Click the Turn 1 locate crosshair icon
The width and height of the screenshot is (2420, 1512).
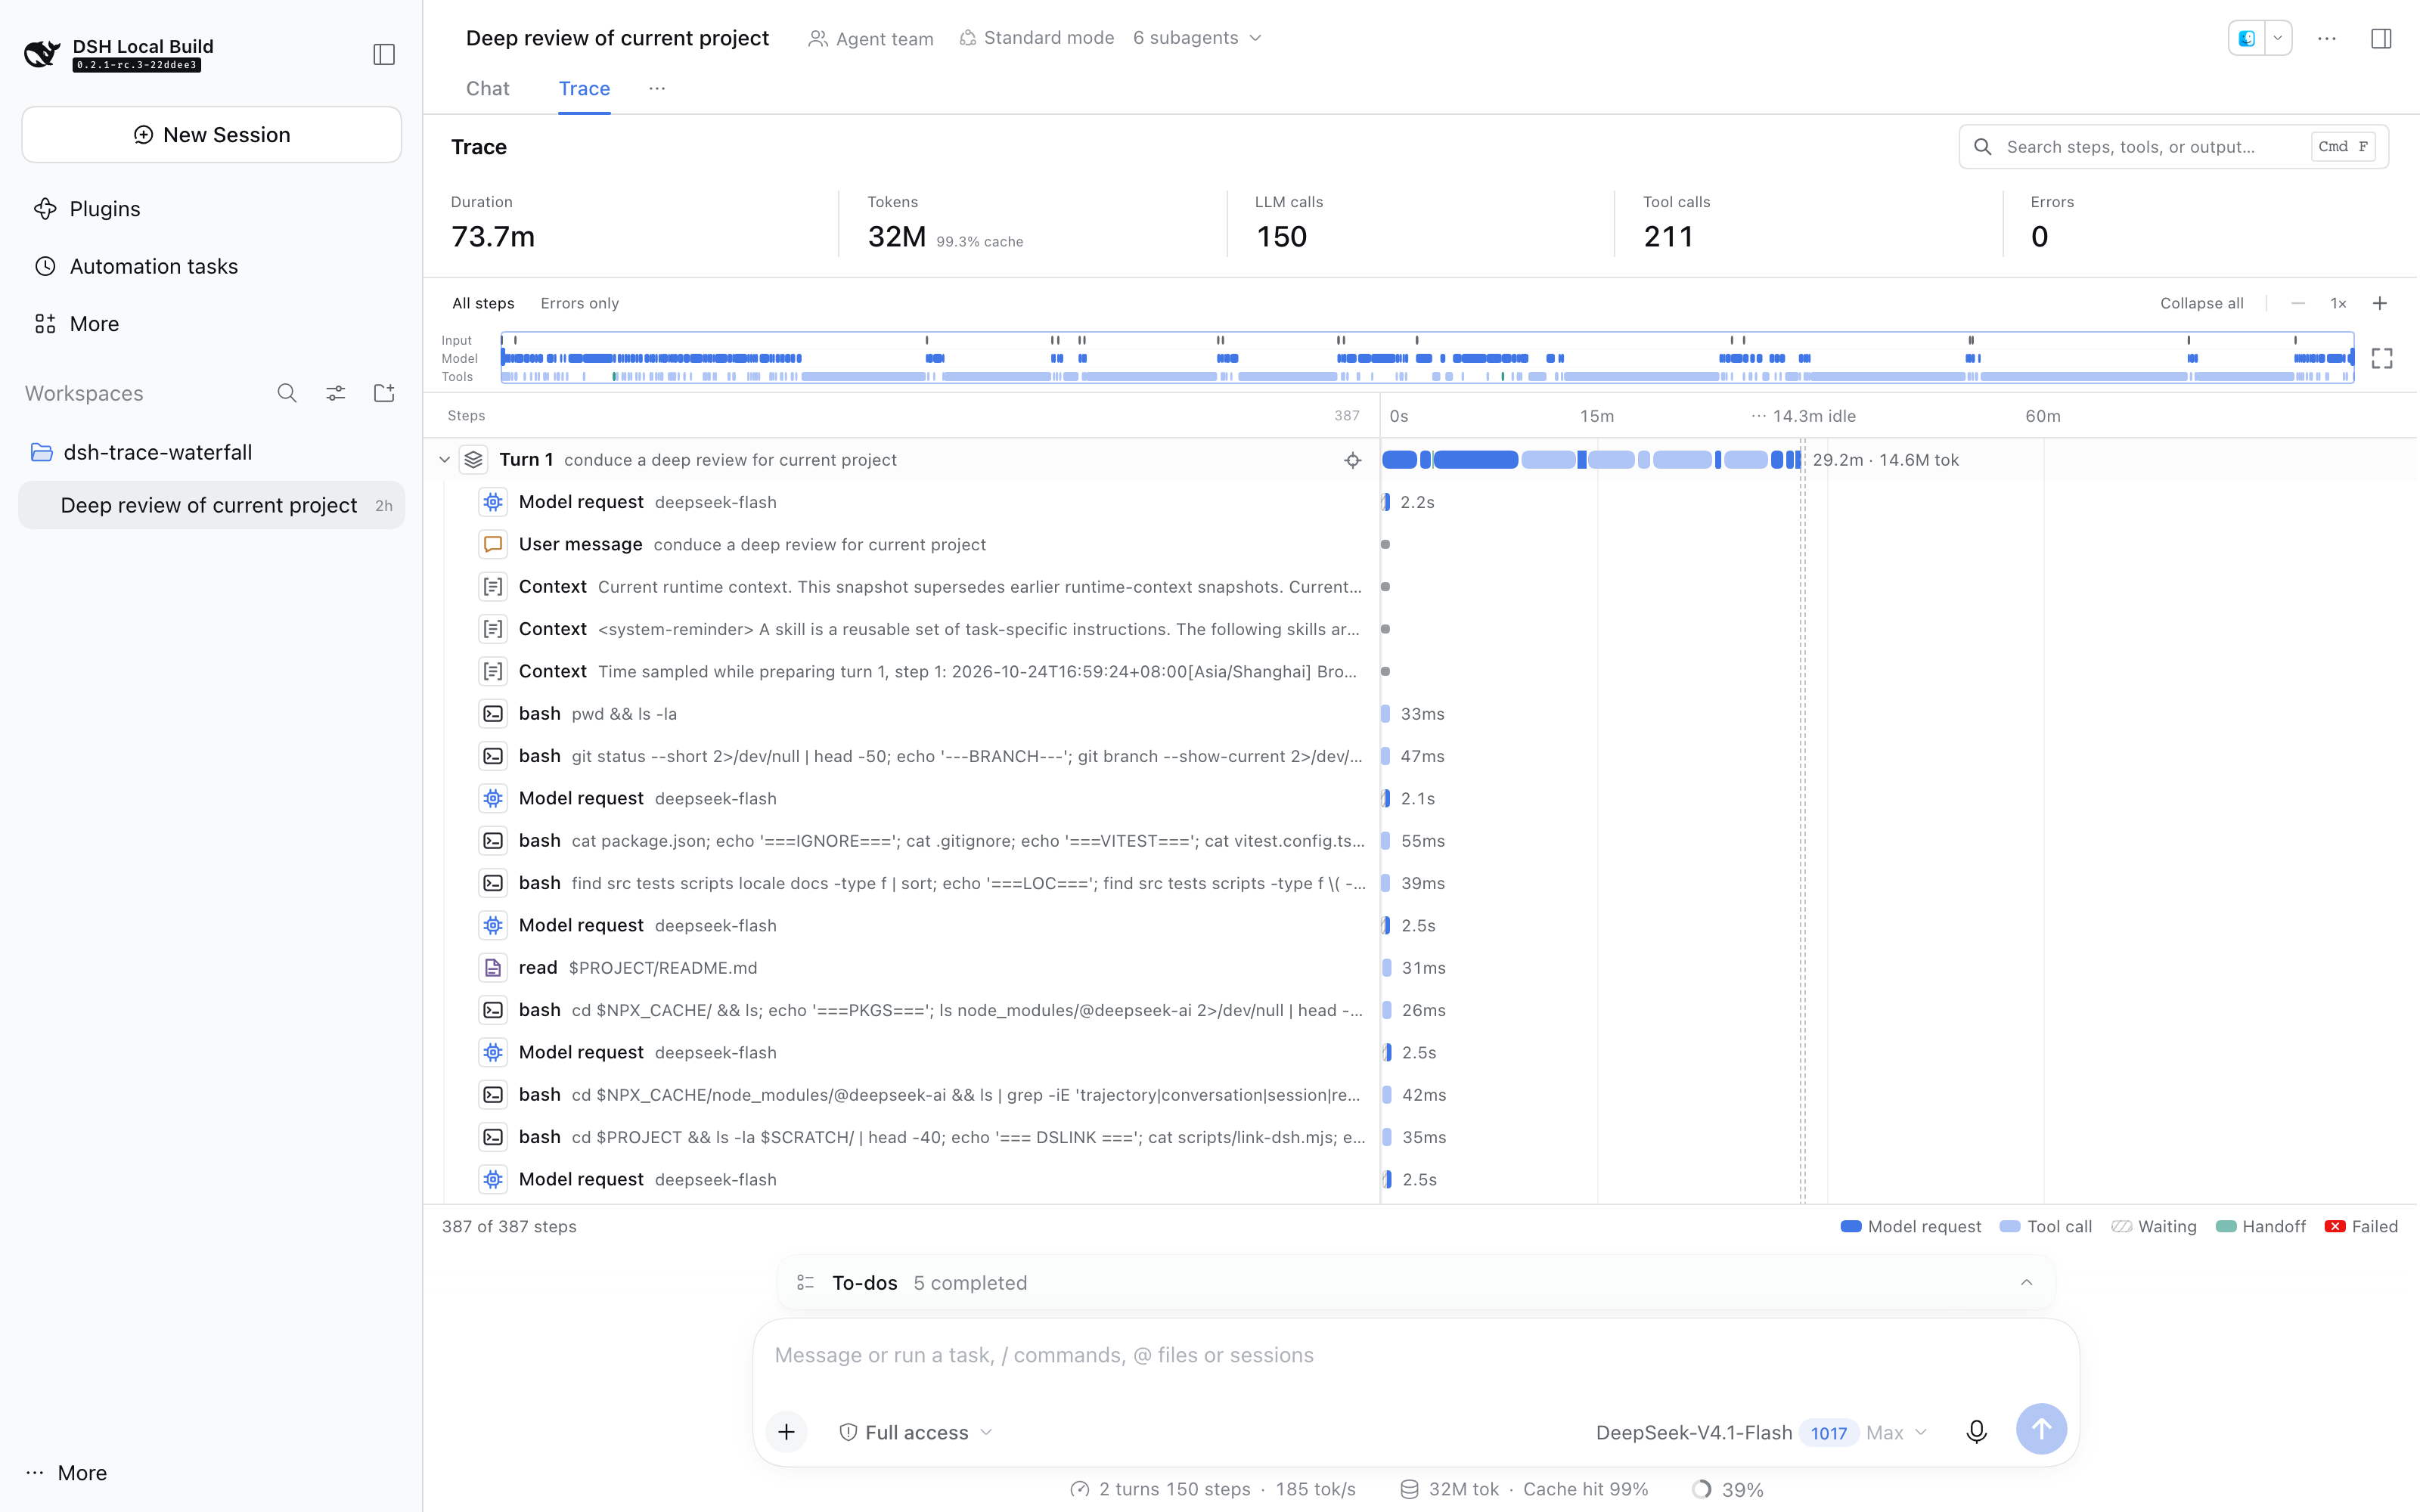[1352, 460]
